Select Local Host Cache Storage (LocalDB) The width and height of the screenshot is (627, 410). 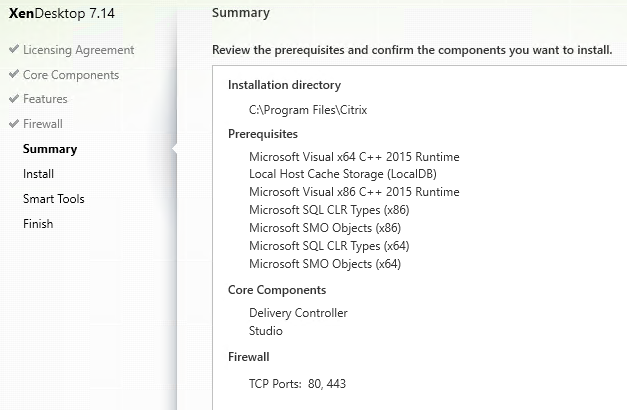tap(343, 174)
